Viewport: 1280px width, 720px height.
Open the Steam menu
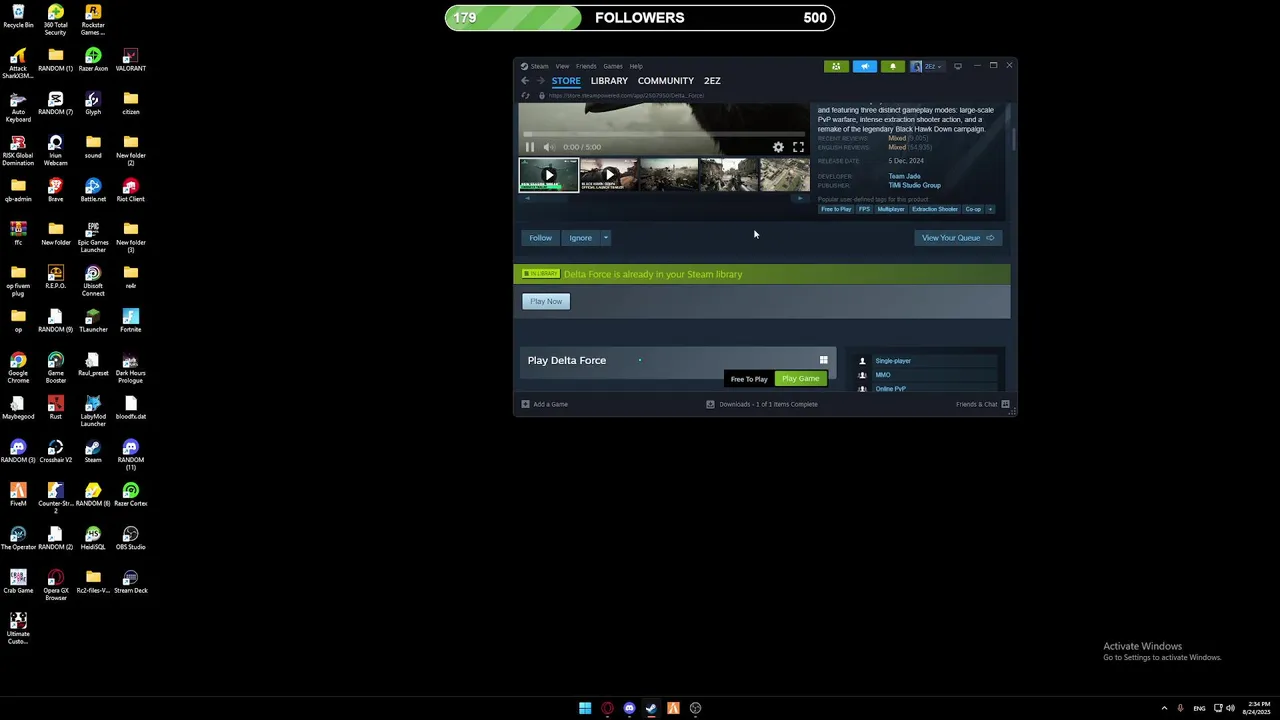(x=539, y=66)
